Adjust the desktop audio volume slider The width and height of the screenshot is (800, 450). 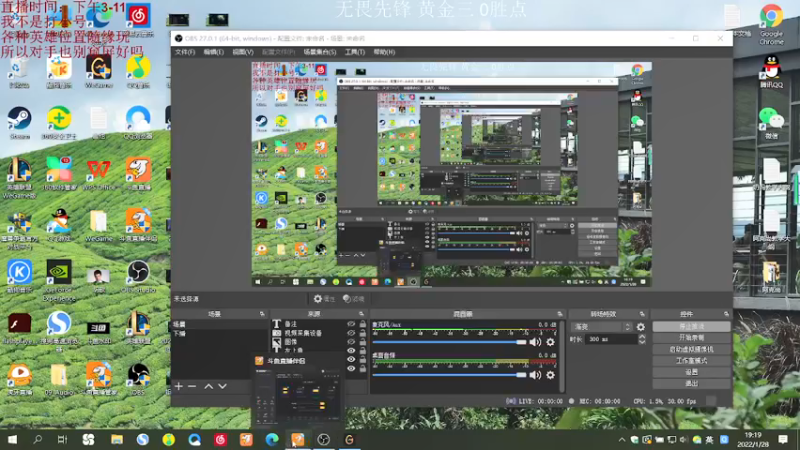tap(449, 375)
